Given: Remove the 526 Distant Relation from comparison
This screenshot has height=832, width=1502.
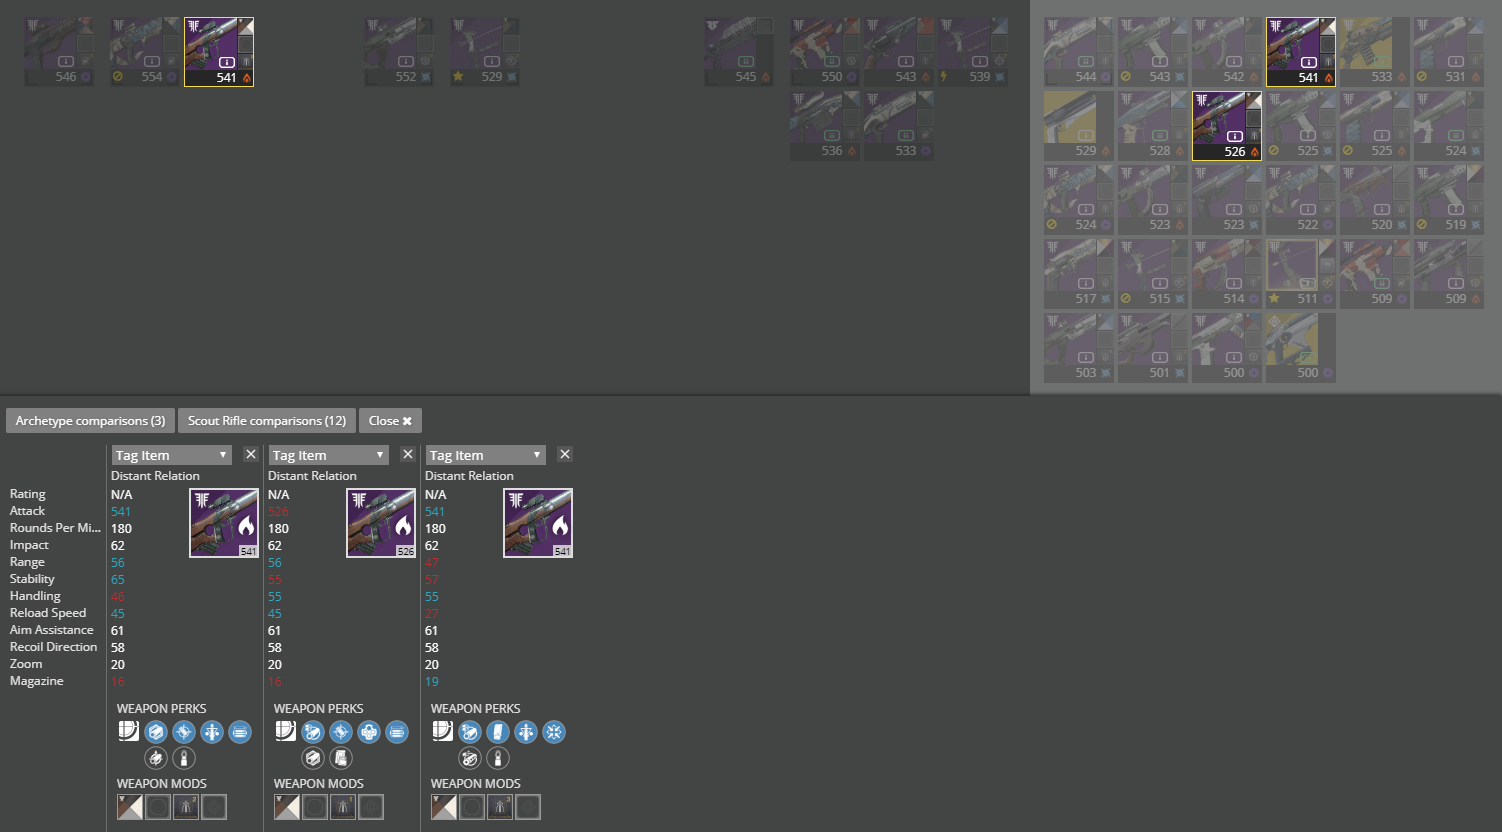Looking at the screenshot, I should click(408, 454).
